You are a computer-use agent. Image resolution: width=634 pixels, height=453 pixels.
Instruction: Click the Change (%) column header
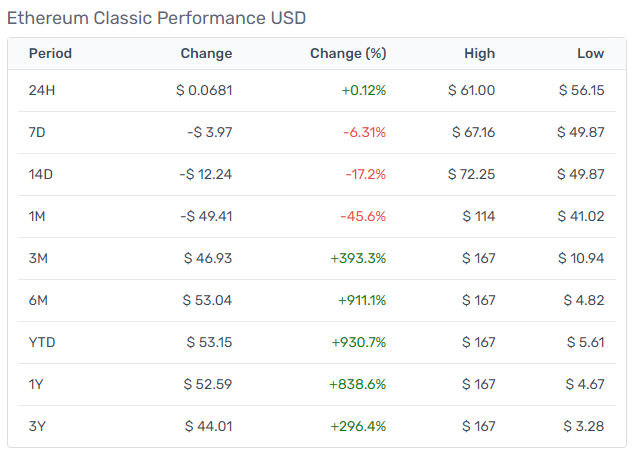tap(348, 53)
